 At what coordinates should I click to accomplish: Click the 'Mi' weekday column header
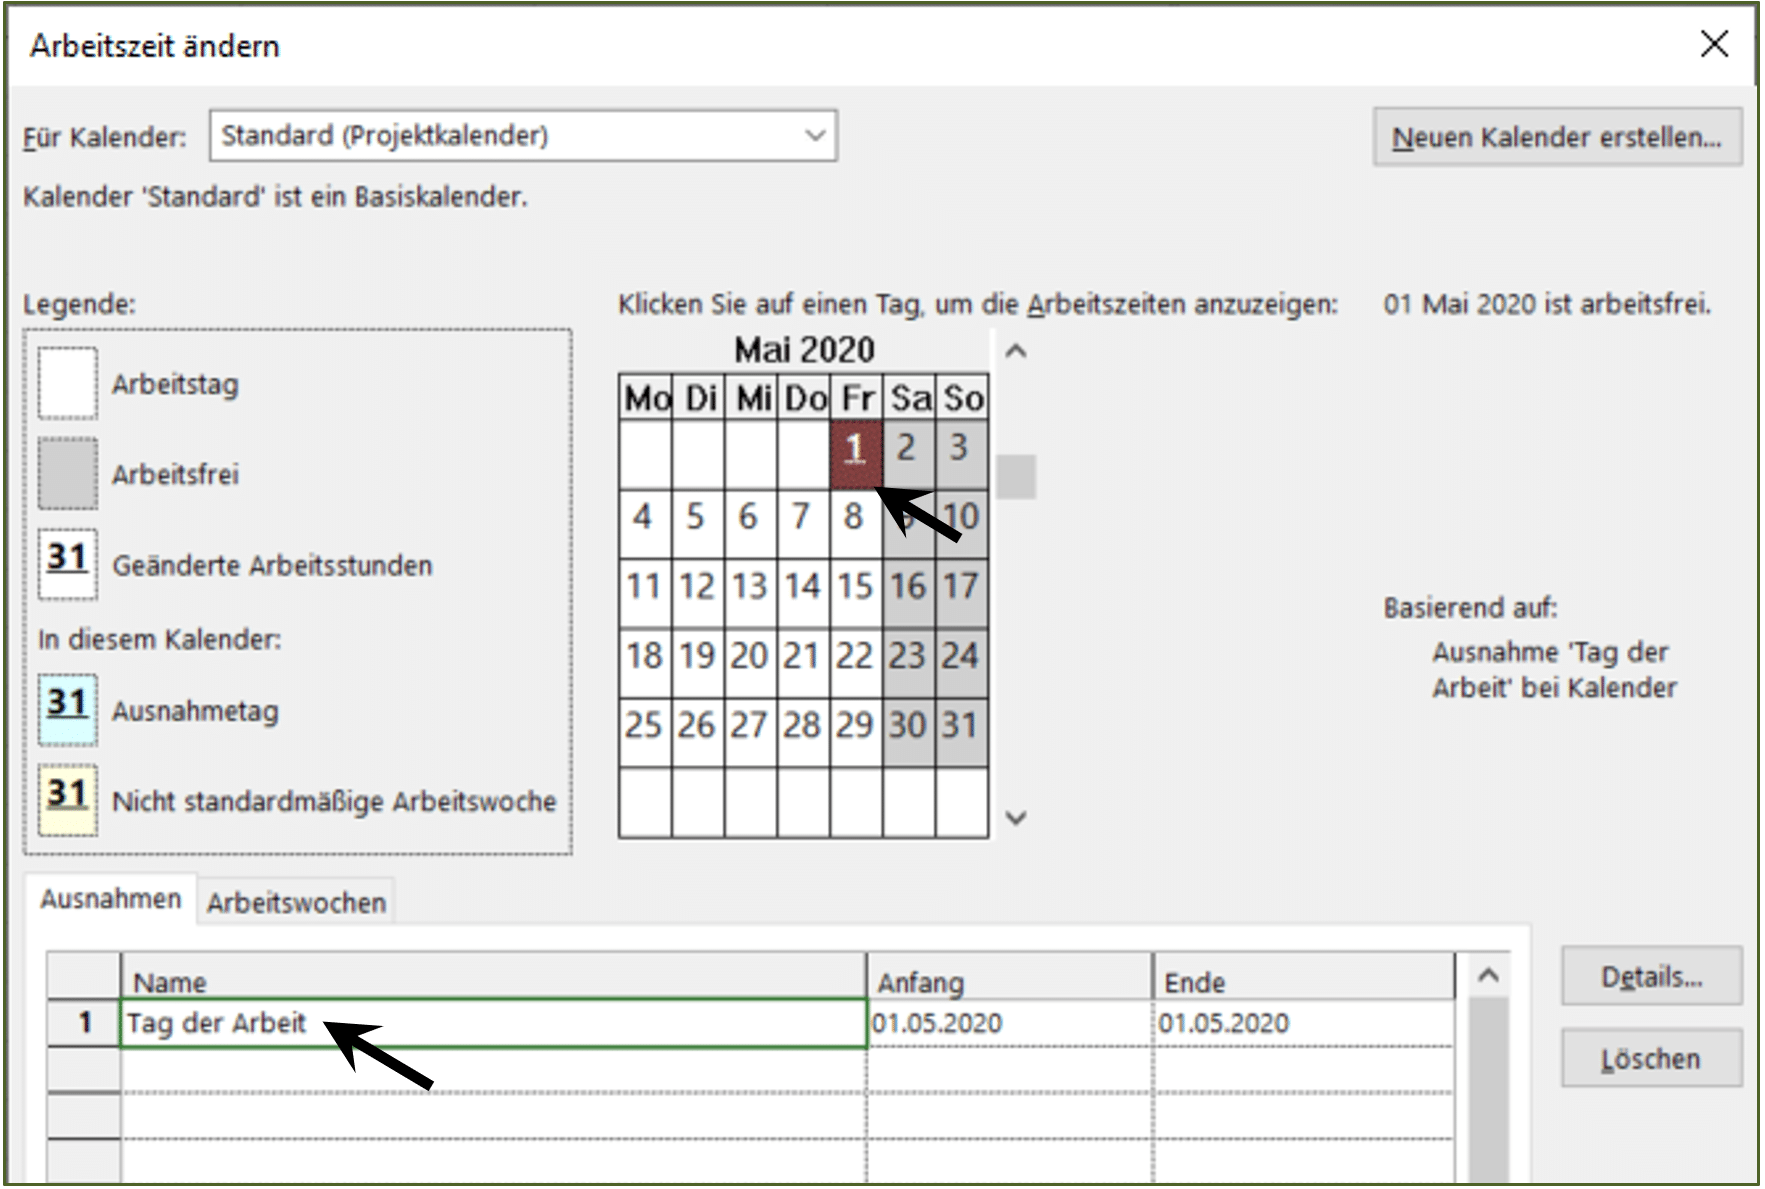click(x=751, y=398)
